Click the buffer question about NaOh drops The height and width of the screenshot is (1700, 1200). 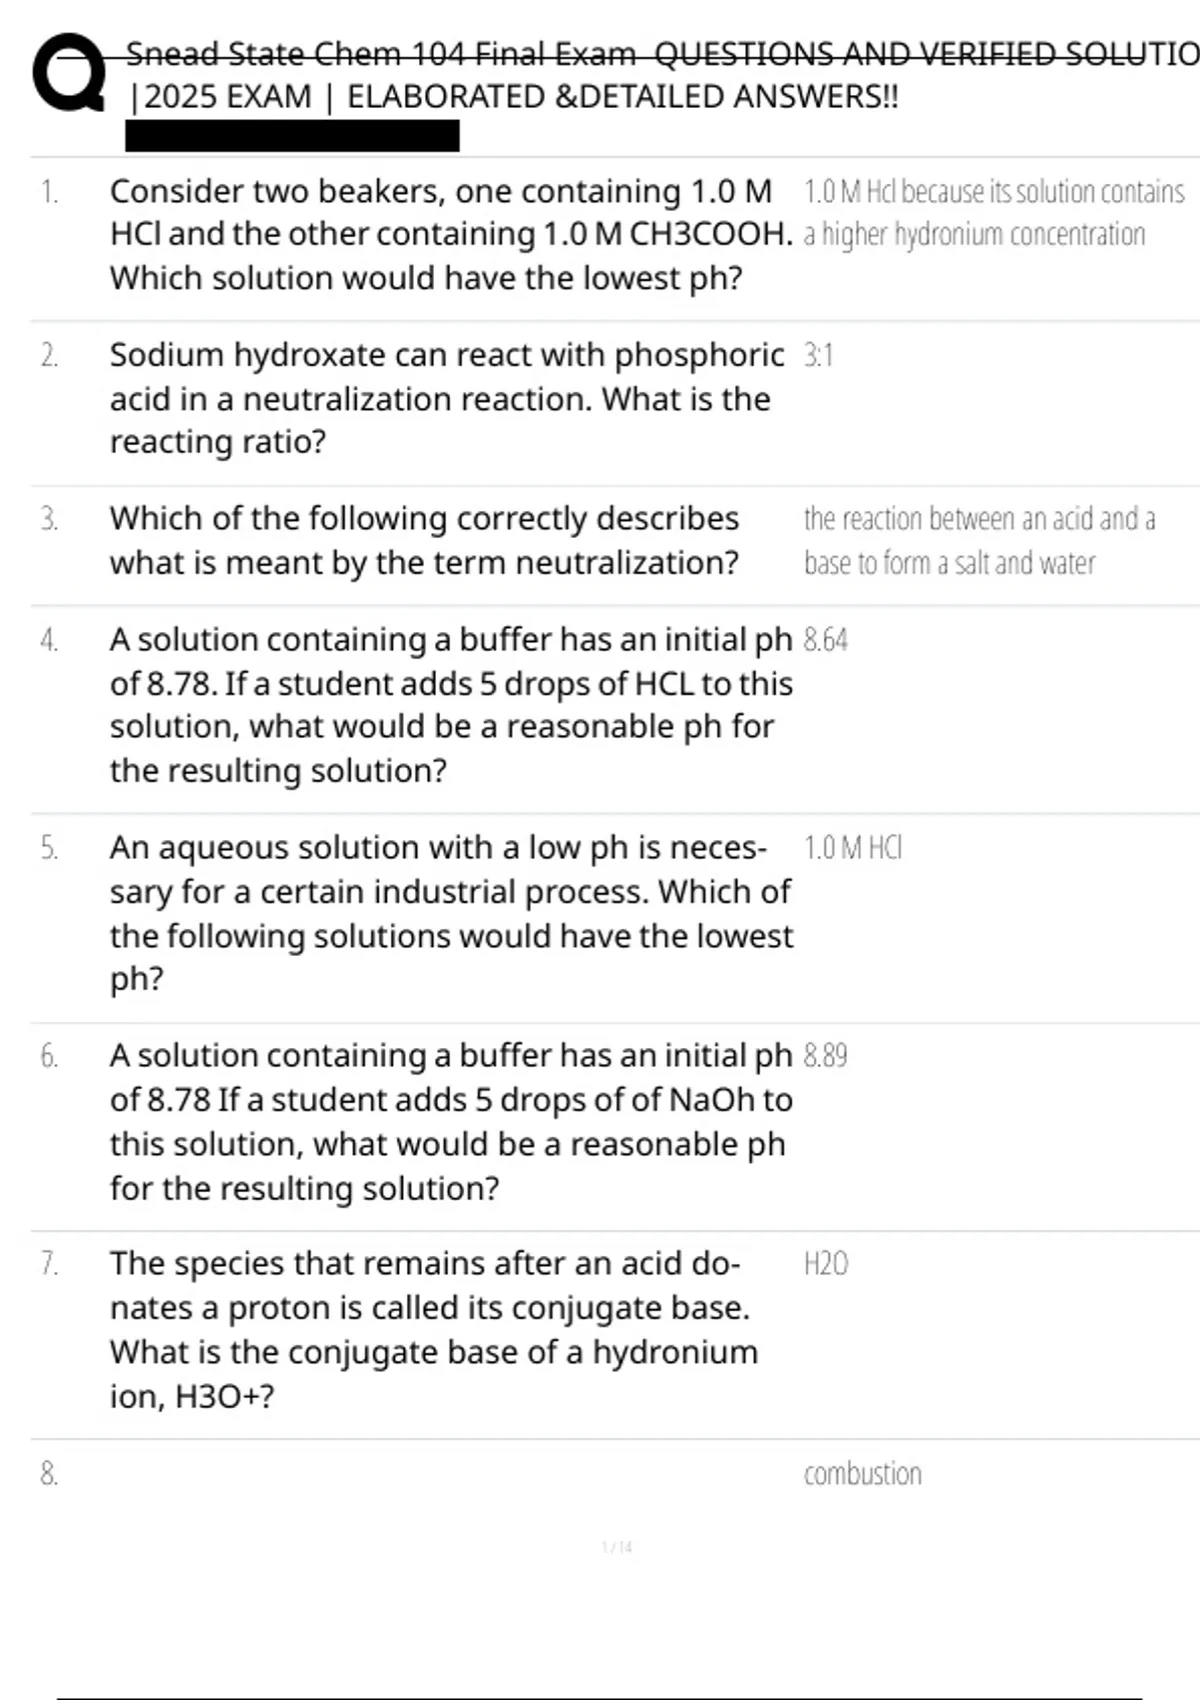pos(450,1121)
